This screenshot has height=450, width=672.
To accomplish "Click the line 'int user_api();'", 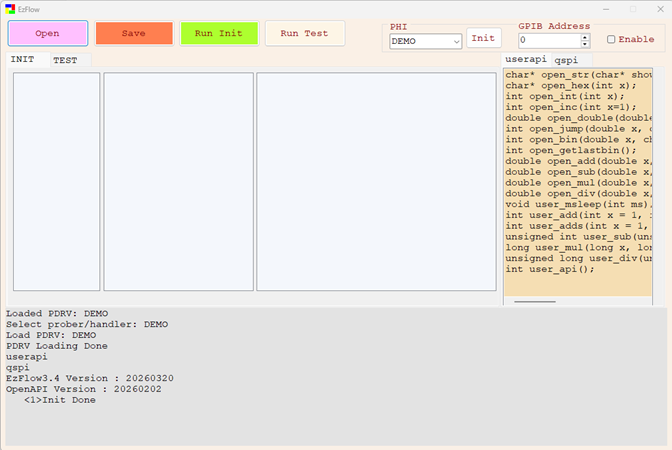I will (550, 269).
